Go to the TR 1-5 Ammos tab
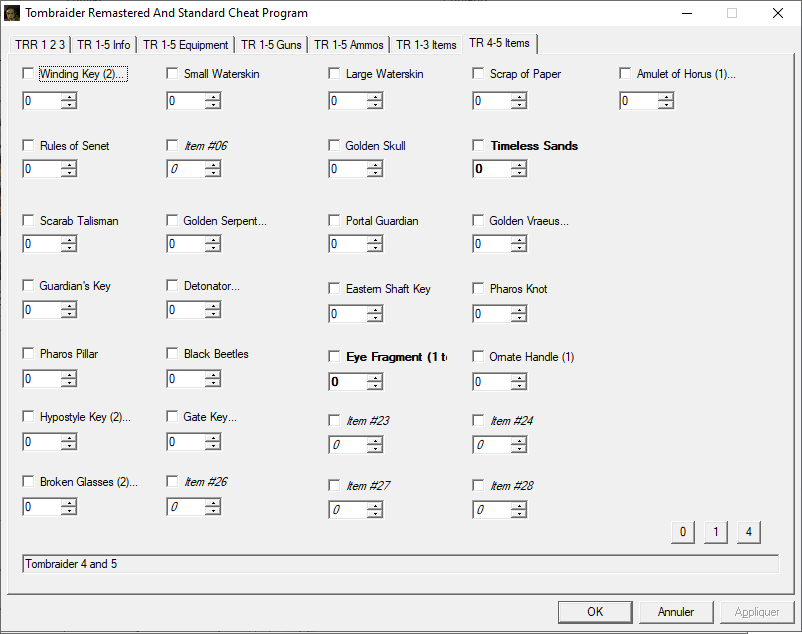Screen dimensions: 802x634 point(349,45)
